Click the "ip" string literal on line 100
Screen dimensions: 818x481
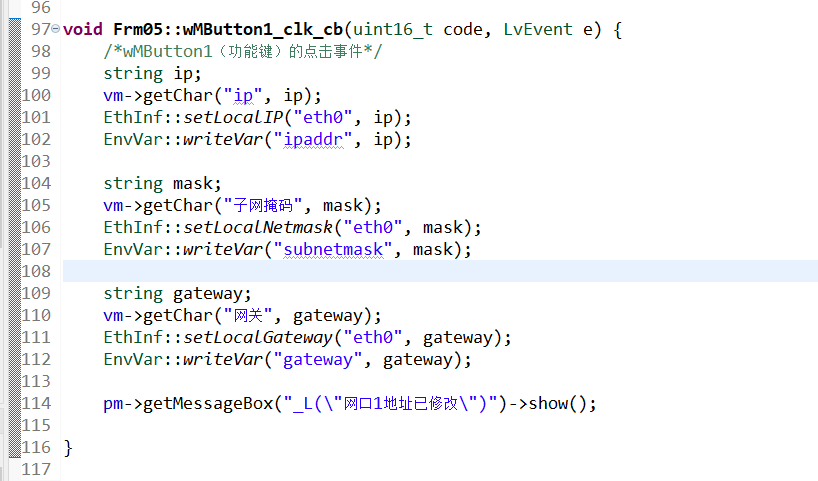[x=243, y=95]
